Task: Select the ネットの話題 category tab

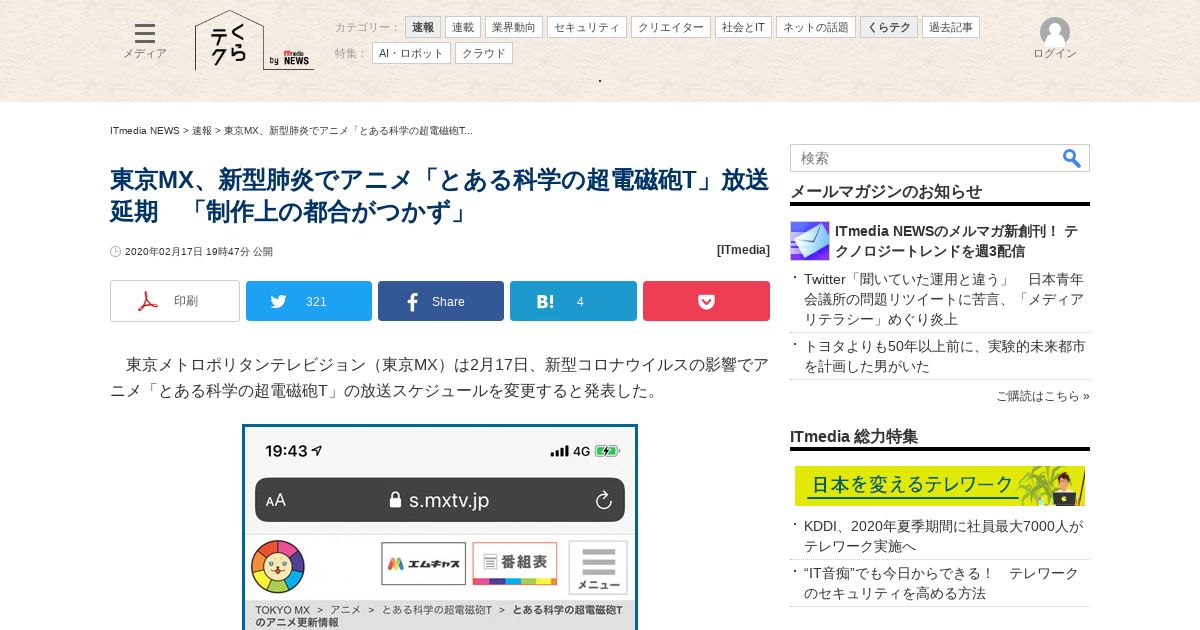Action: click(x=816, y=27)
